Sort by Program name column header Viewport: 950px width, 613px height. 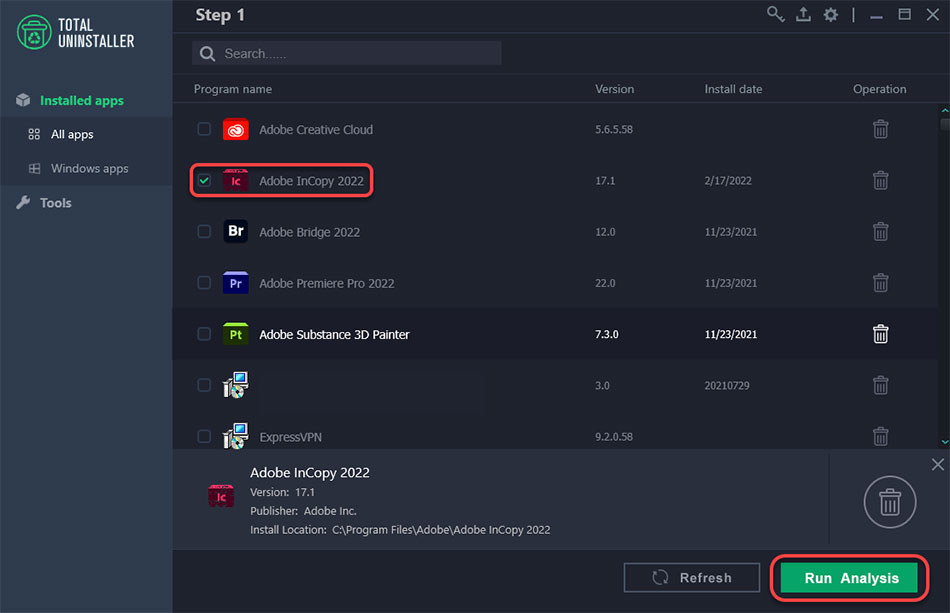tap(233, 89)
